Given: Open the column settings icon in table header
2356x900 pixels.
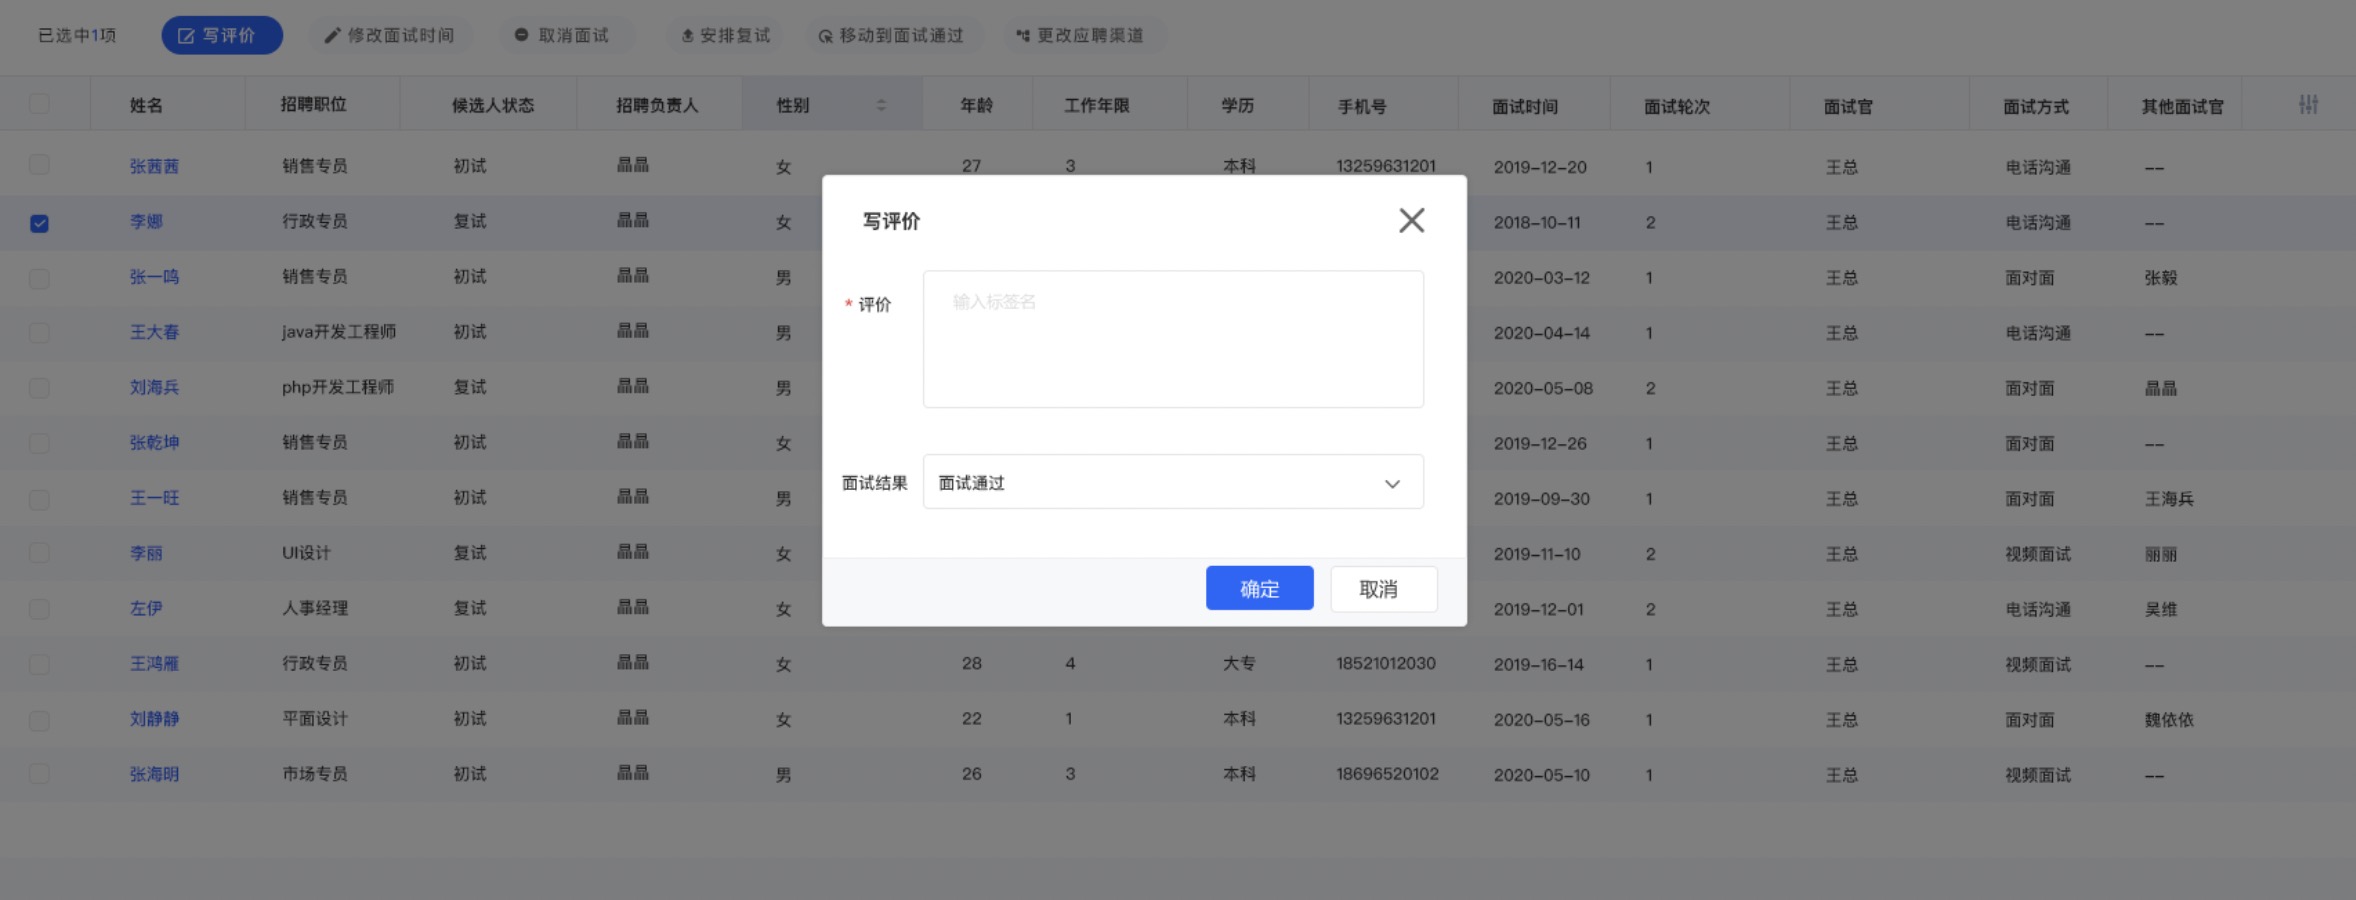Looking at the screenshot, I should point(2308,104).
